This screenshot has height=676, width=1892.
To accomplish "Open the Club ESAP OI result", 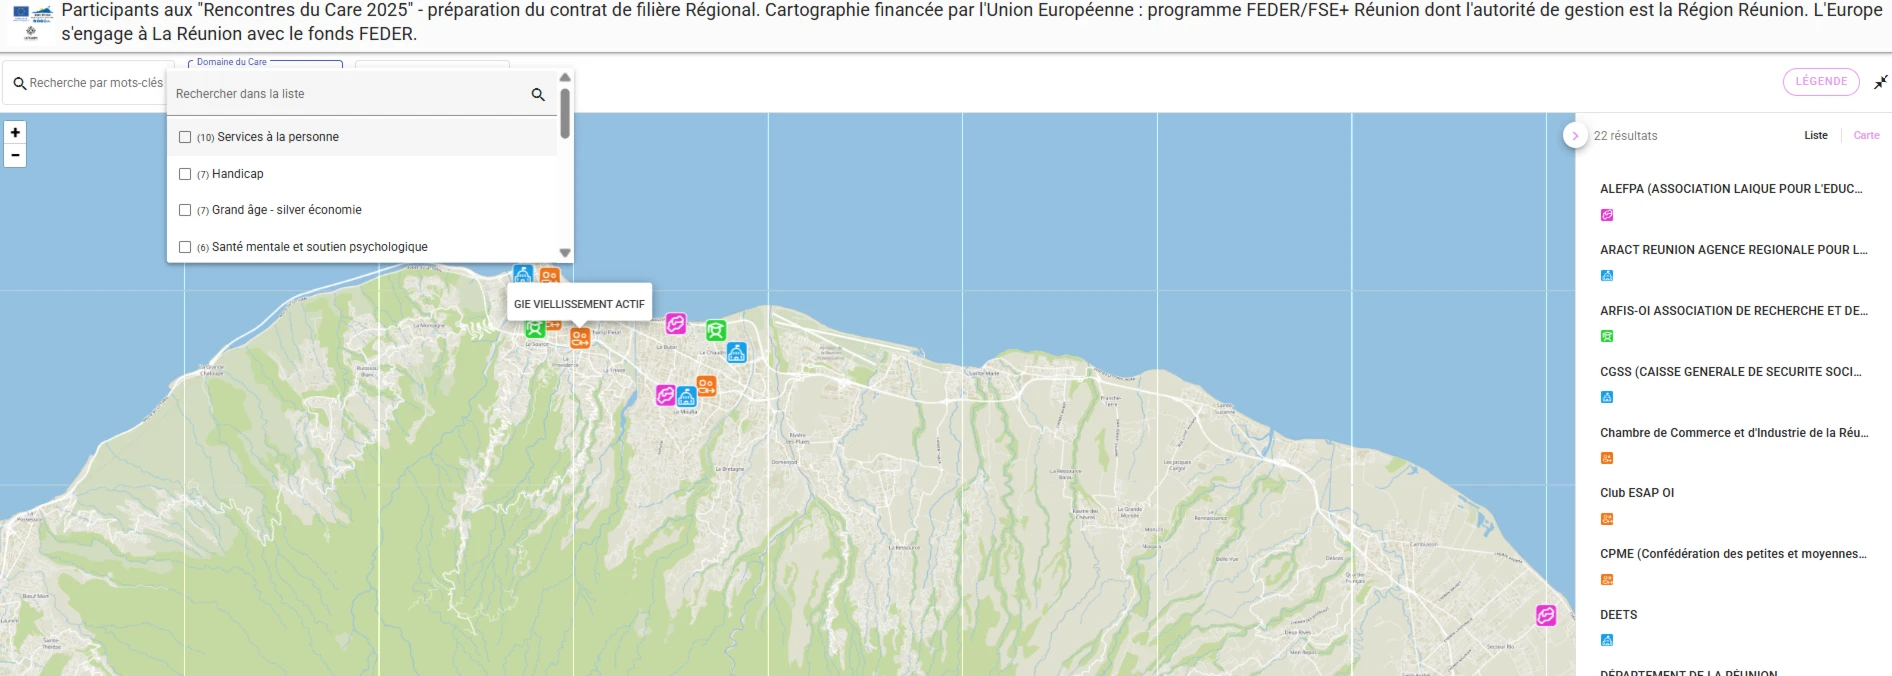I will pyautogui.click(x=1637, y=493).
